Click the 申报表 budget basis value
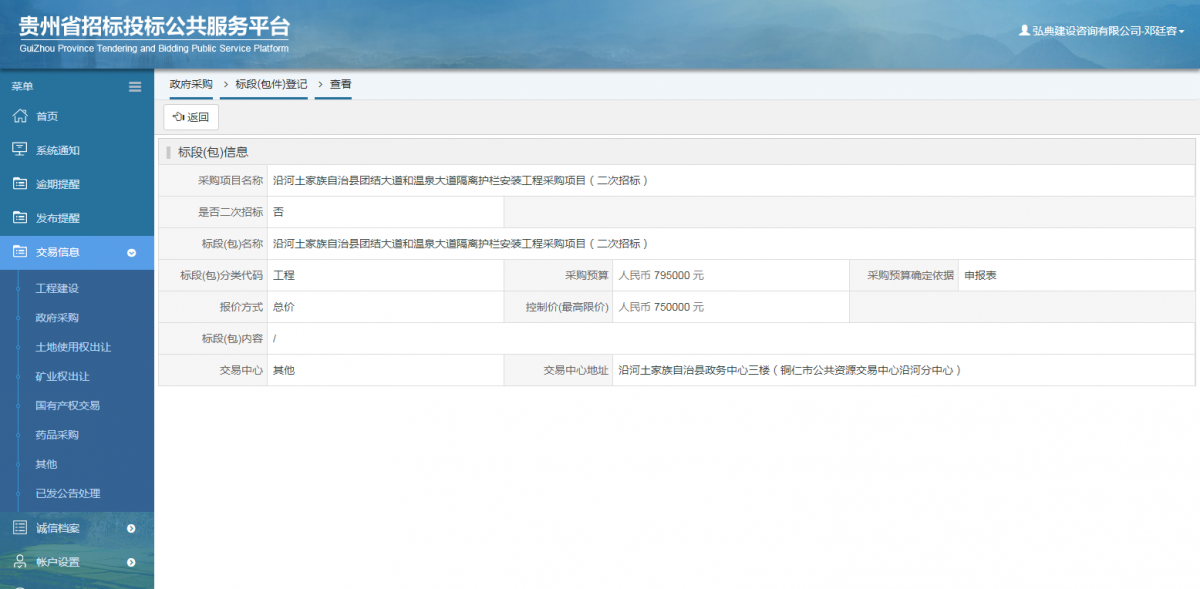The image size is (1200, 589). 980,275
